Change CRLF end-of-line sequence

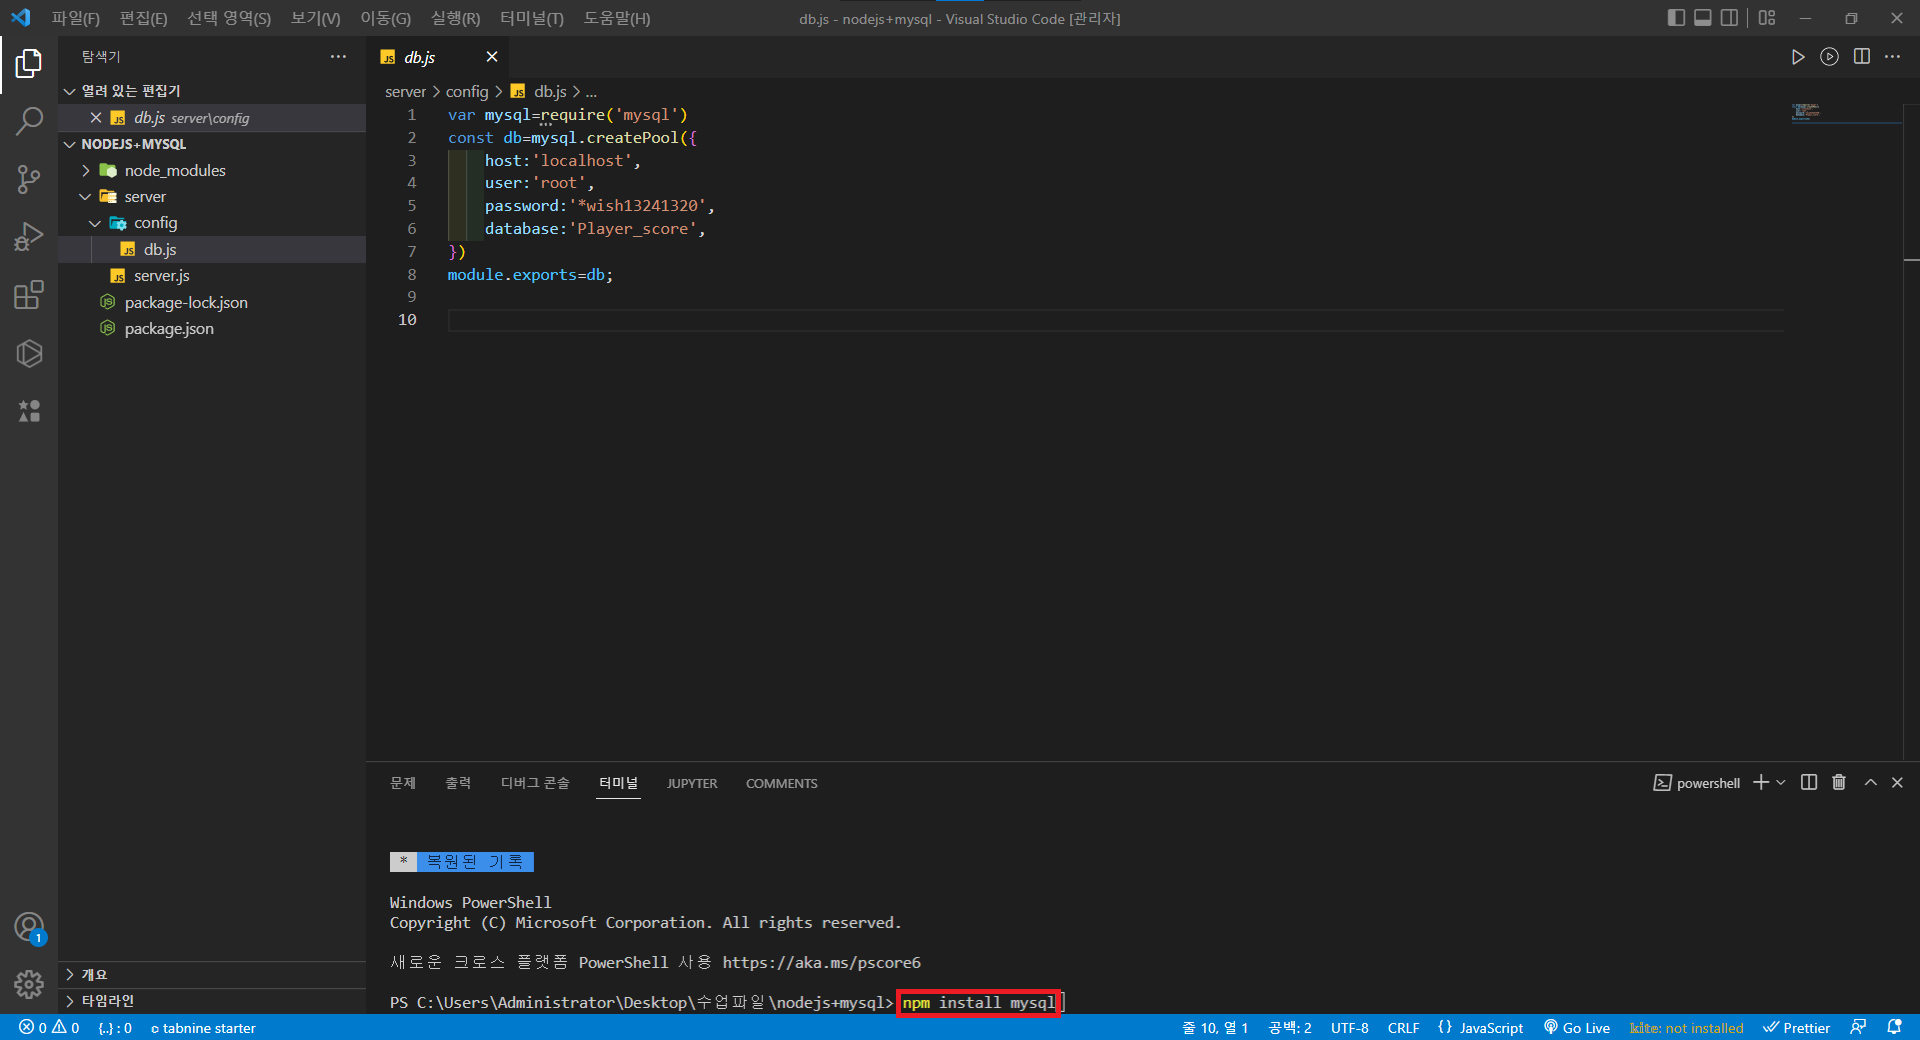[1403, 1028]
